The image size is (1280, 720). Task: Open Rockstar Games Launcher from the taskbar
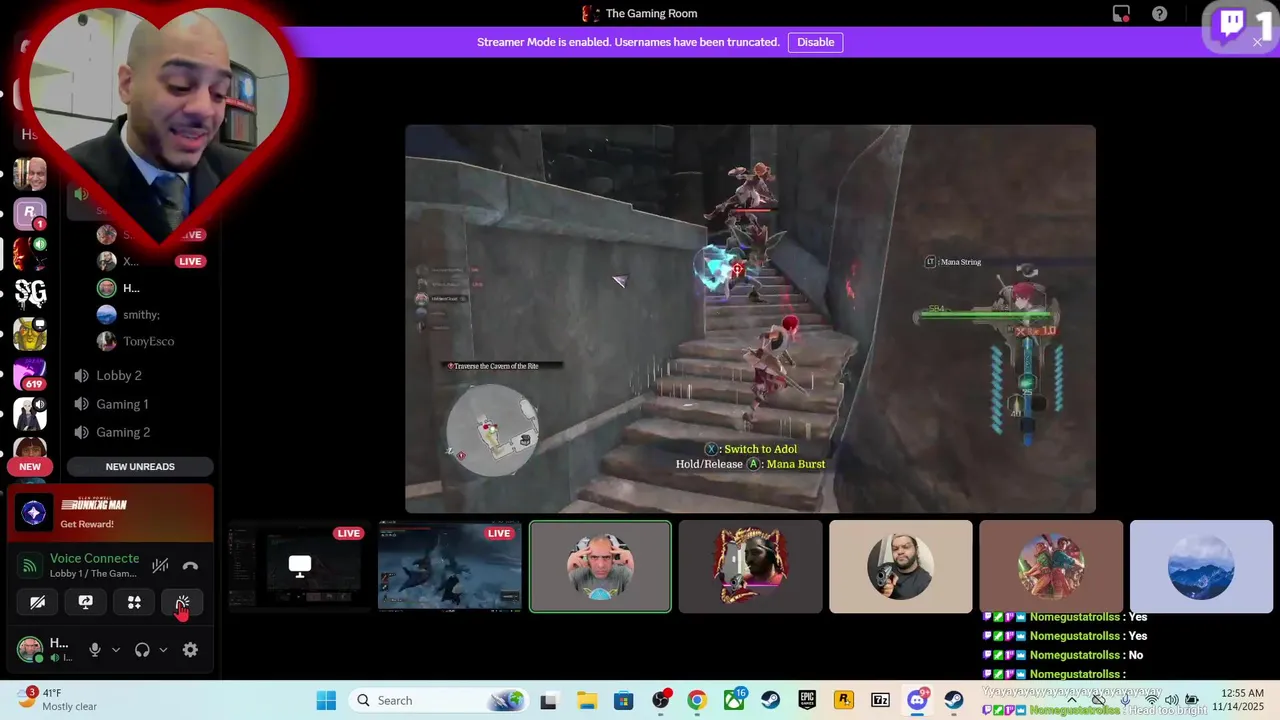pos(844,700)
